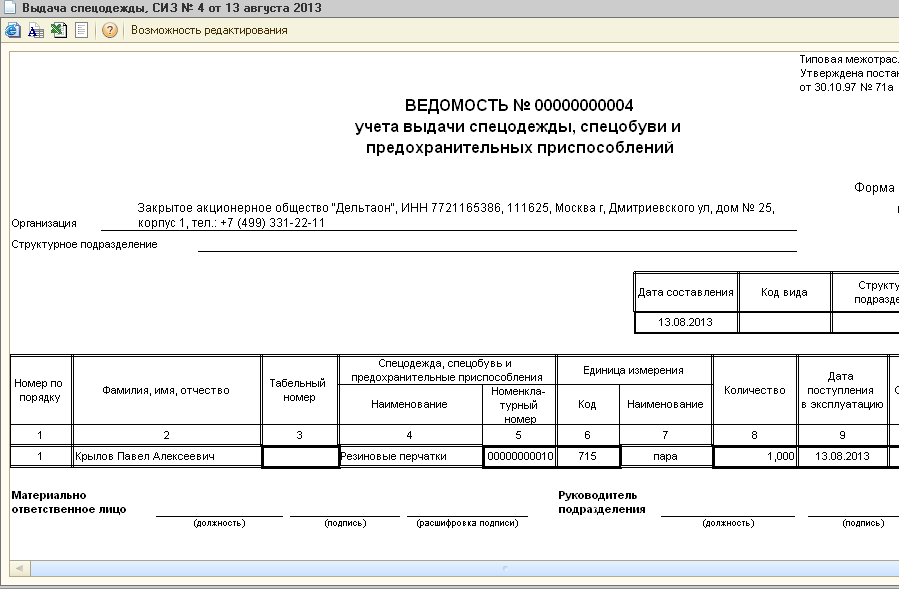
Task: Click the 'ВЕДОМОСТЬ № 00000000004' heading
Action: point(519,106)
